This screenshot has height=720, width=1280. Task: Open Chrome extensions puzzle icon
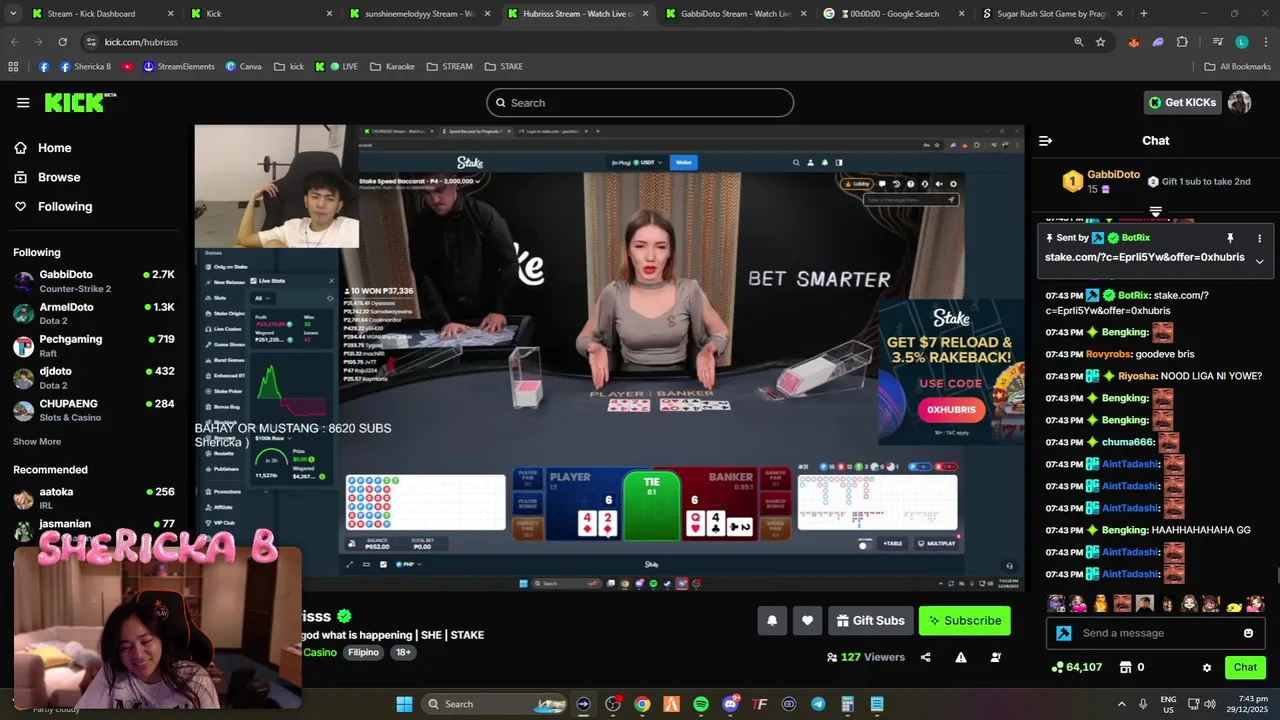tap(1182, 42)
